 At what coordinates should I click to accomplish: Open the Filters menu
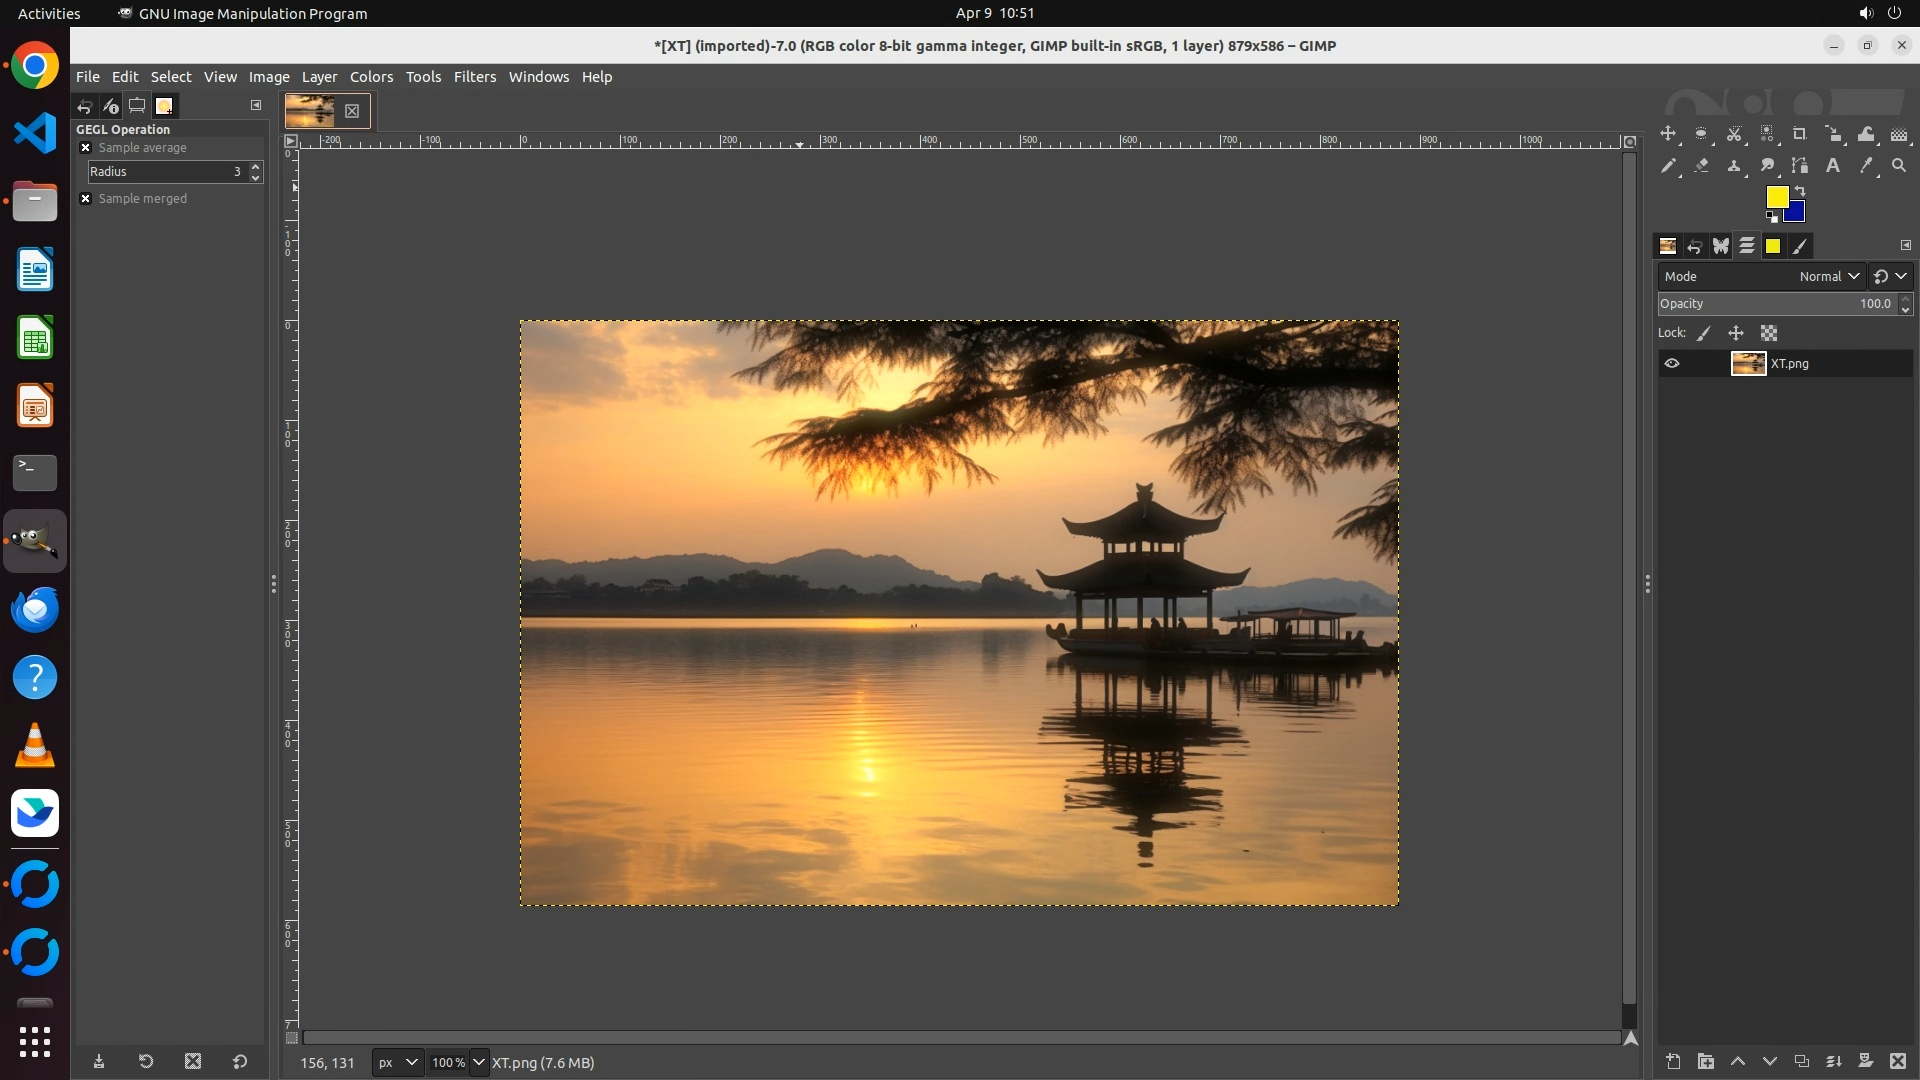[474, 77]
